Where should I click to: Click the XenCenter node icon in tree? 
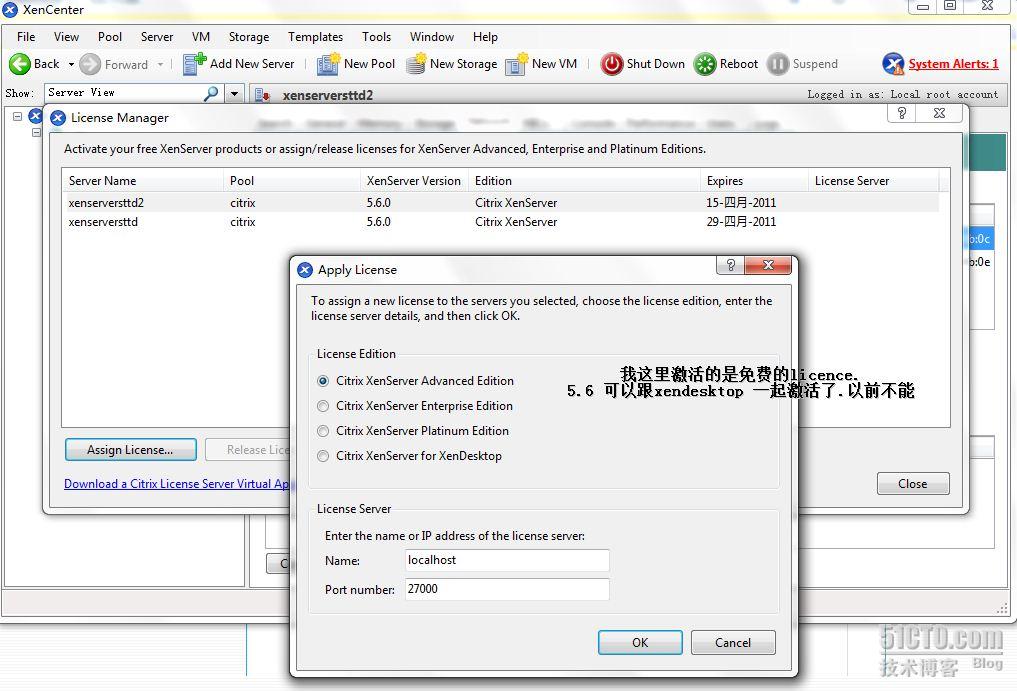pos(36,116)
